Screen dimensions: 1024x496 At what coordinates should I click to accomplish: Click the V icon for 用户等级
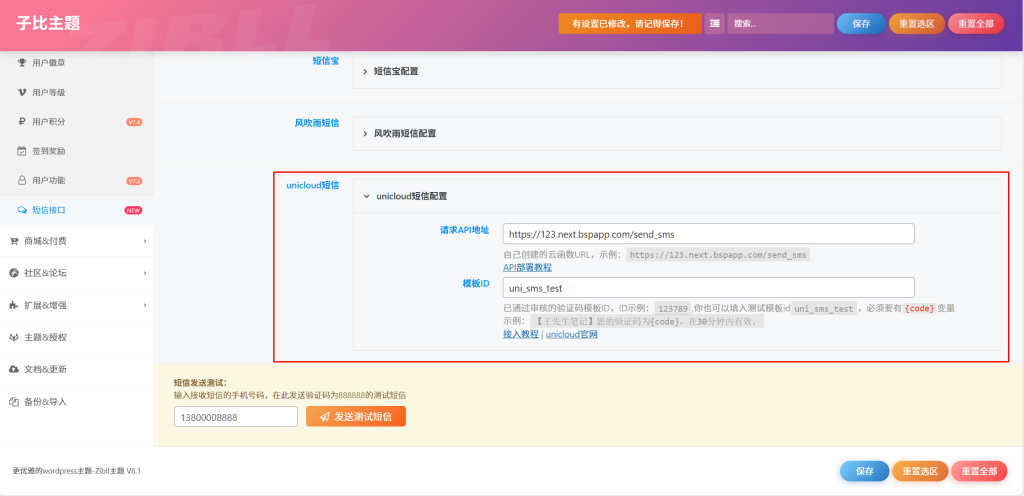[22, 92]
